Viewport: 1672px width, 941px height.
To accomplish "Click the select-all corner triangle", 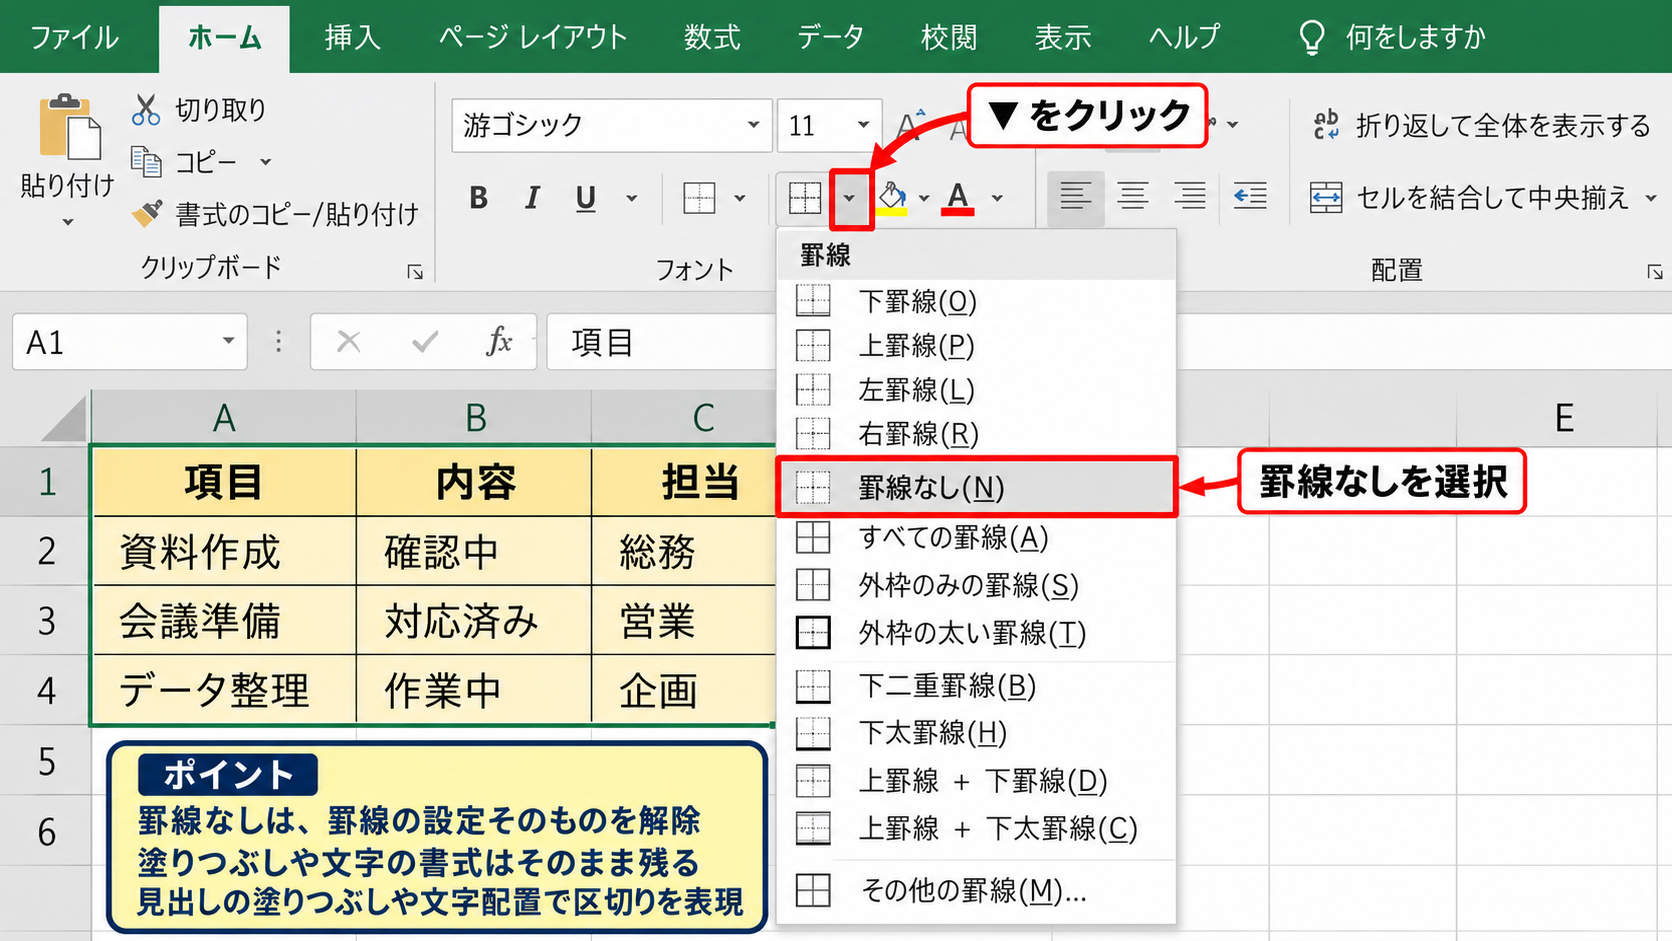I will tap(65, 419).
